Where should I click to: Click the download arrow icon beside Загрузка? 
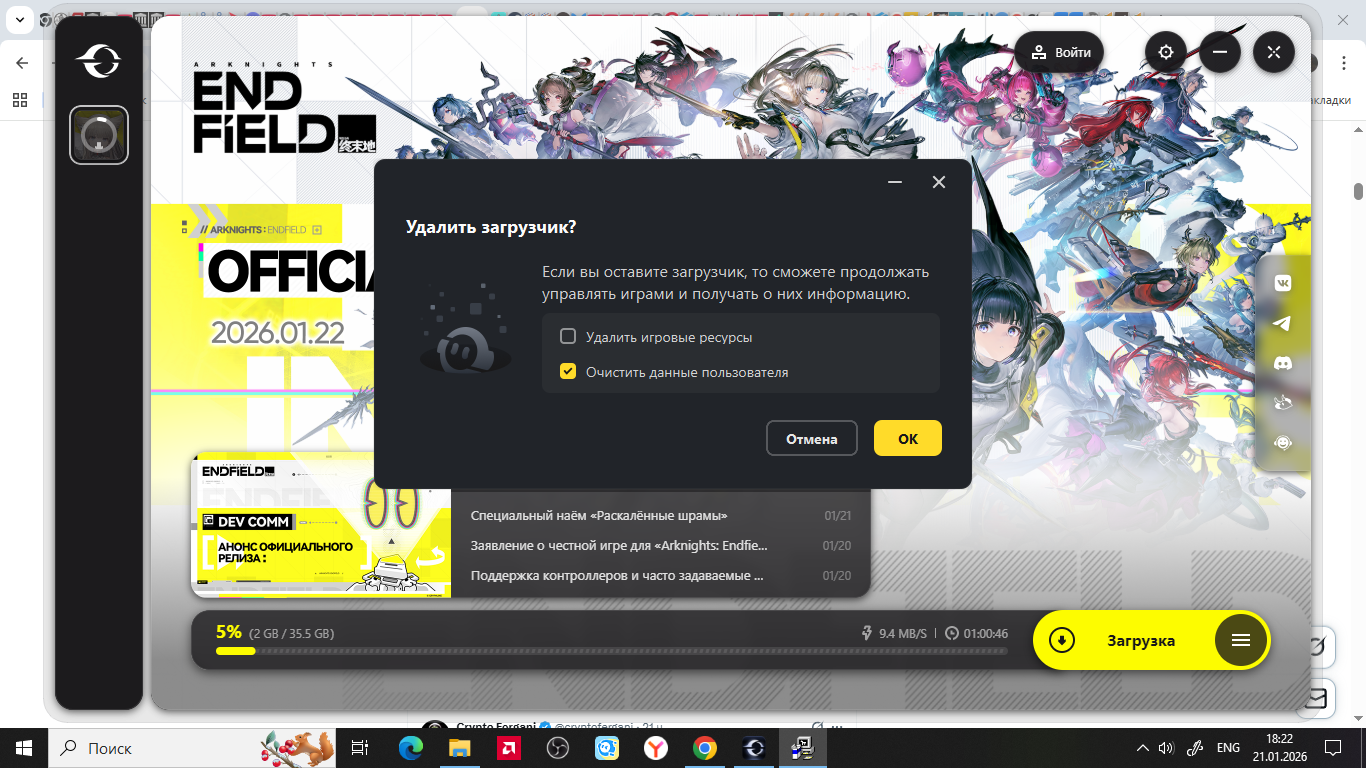point(1062,640)
